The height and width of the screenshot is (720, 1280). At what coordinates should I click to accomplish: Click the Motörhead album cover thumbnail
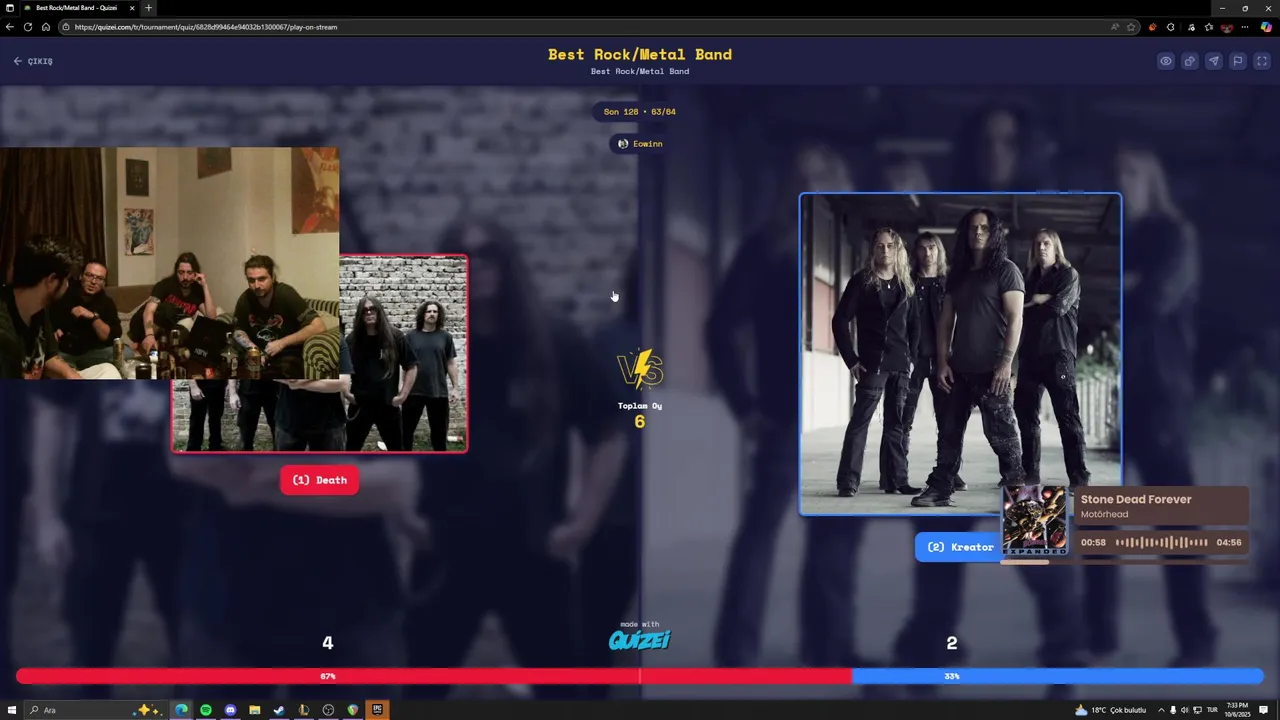click(x=1035, y=520)
